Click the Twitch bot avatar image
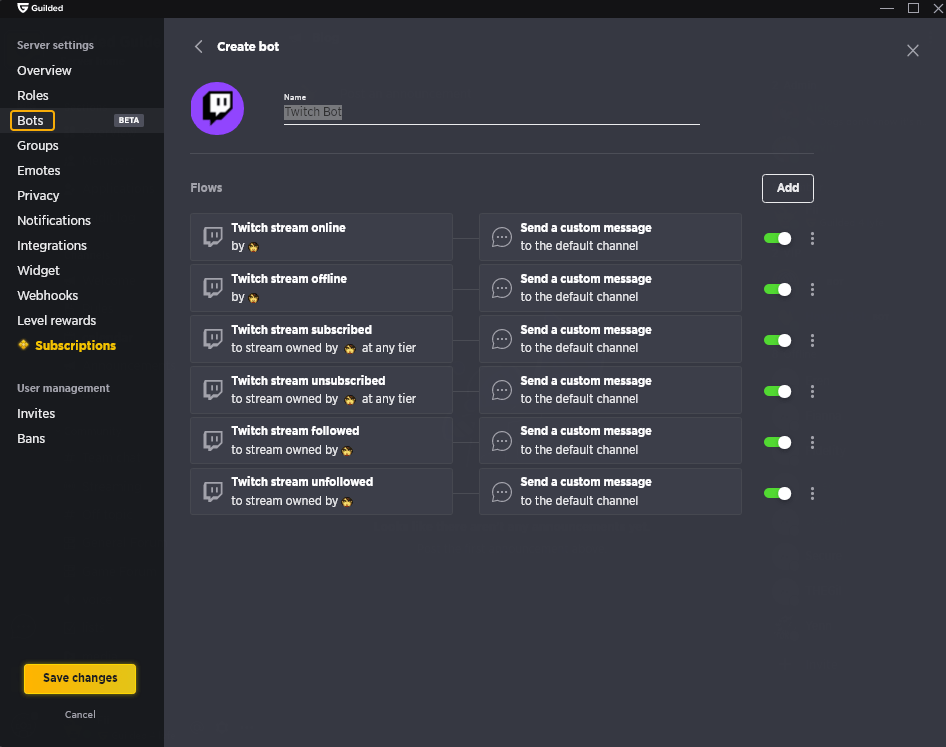The height and width of the screenshot is (747, 946). point(217,108)
